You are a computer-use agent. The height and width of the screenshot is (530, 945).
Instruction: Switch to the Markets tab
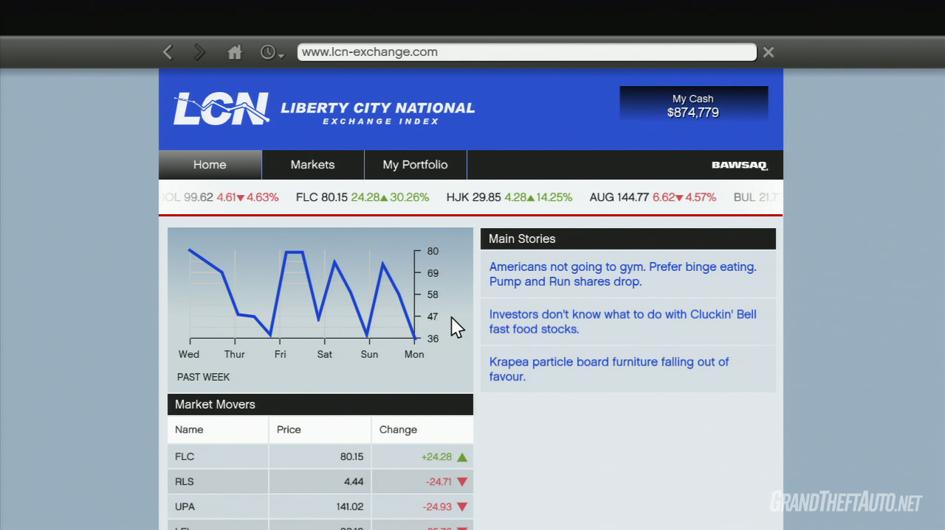coord(312,165)
